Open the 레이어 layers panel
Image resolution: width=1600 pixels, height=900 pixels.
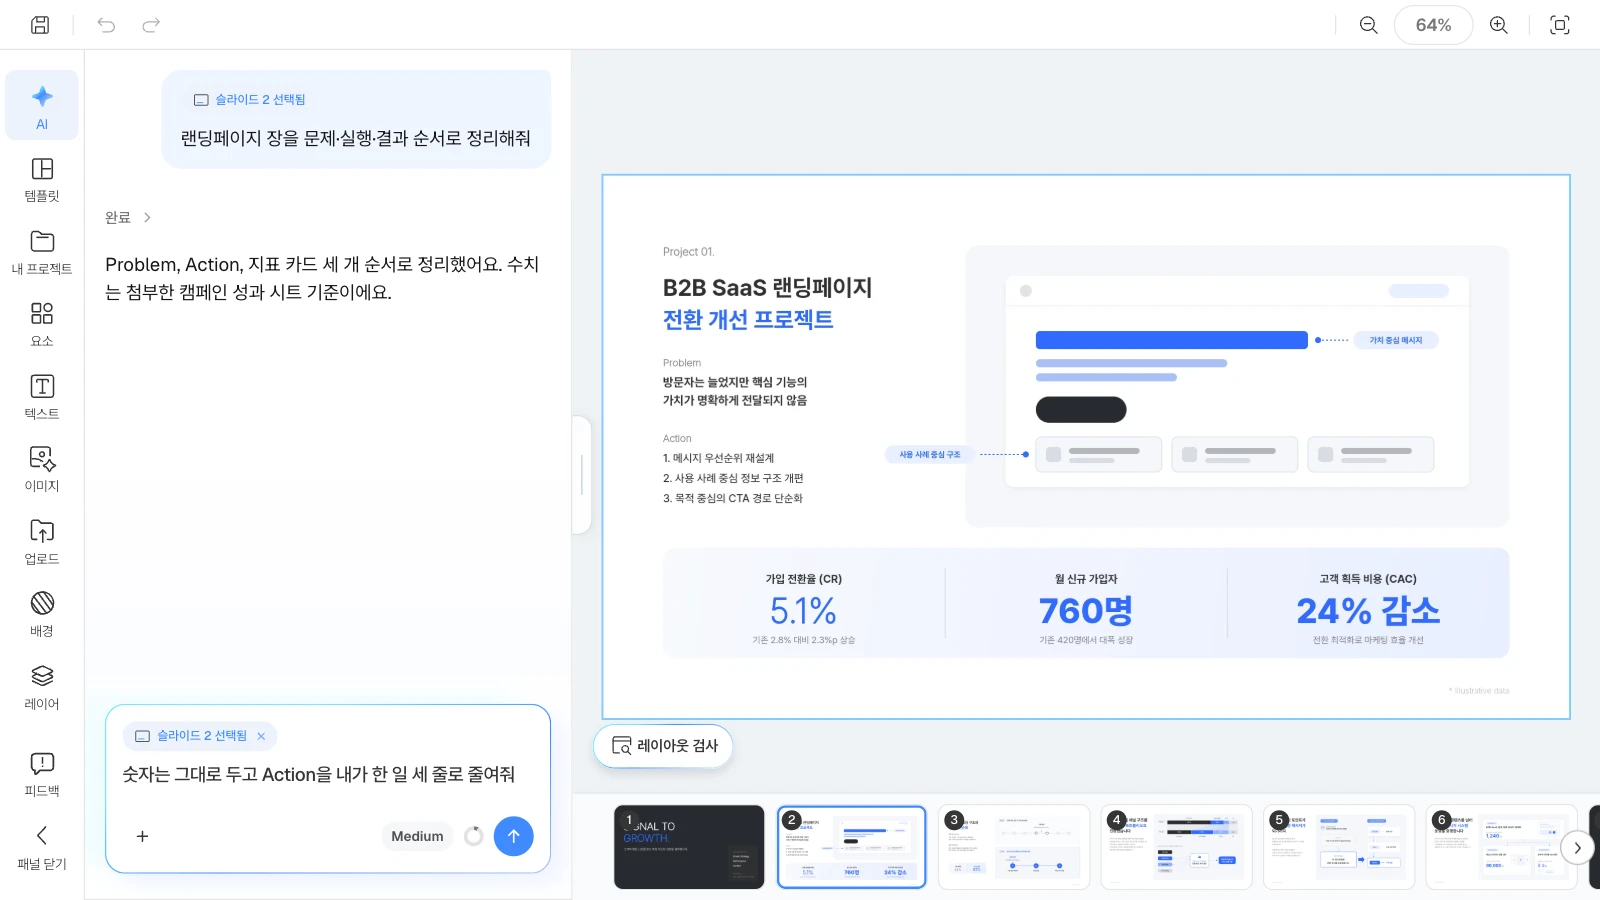42,687
